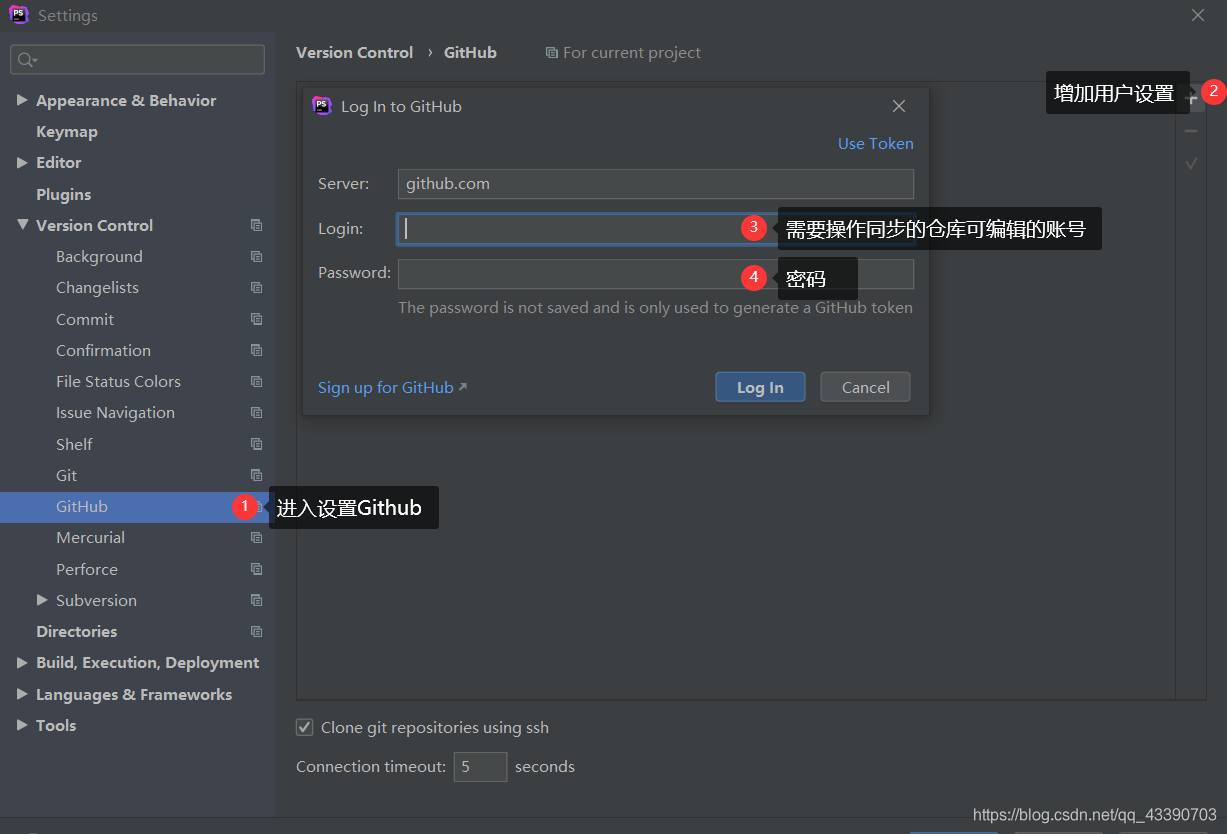Viewport: 1227px width, 834px height.
Task: Click the project-level icon beside Git
Action: pyautogui.click(x=256, y=475)
